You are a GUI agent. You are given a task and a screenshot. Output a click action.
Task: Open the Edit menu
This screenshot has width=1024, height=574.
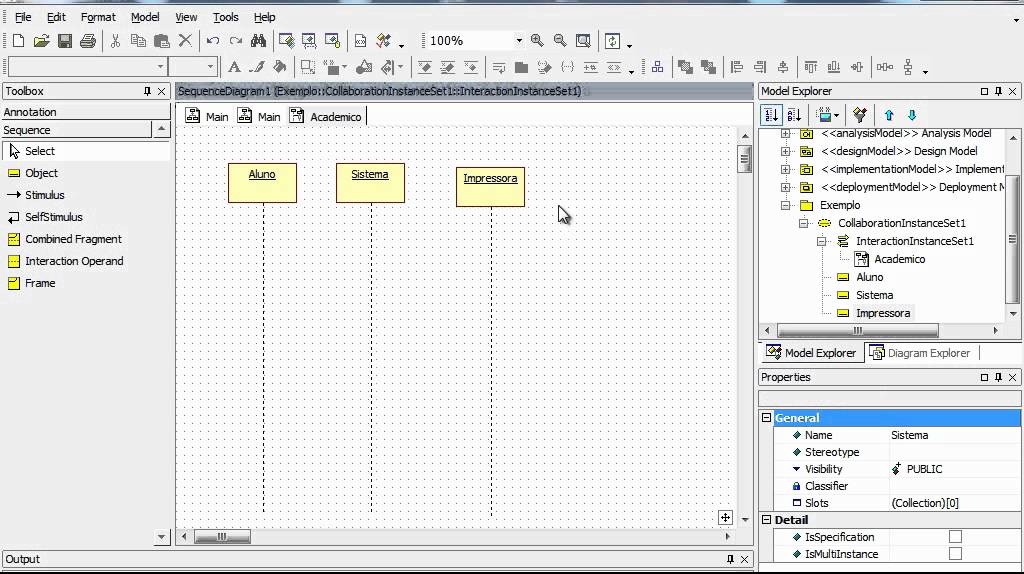pos(56,18)
